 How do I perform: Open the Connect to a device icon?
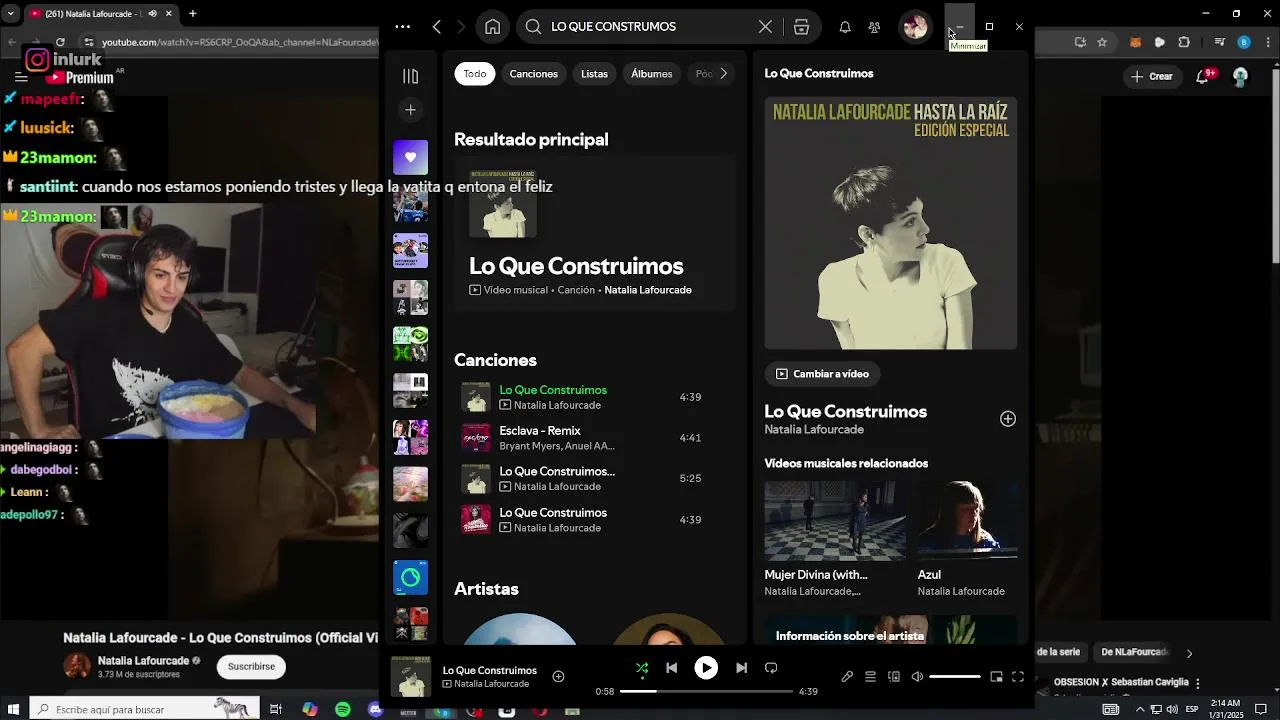click(x=894, y=677)
